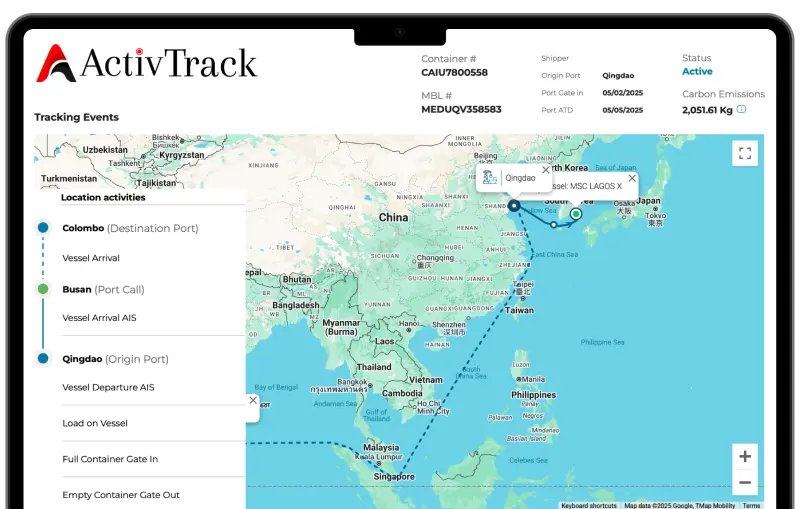Click Port Gate in date 05/02/2025
This screenshot has width=800, height=509.
[x=622, y=93]
